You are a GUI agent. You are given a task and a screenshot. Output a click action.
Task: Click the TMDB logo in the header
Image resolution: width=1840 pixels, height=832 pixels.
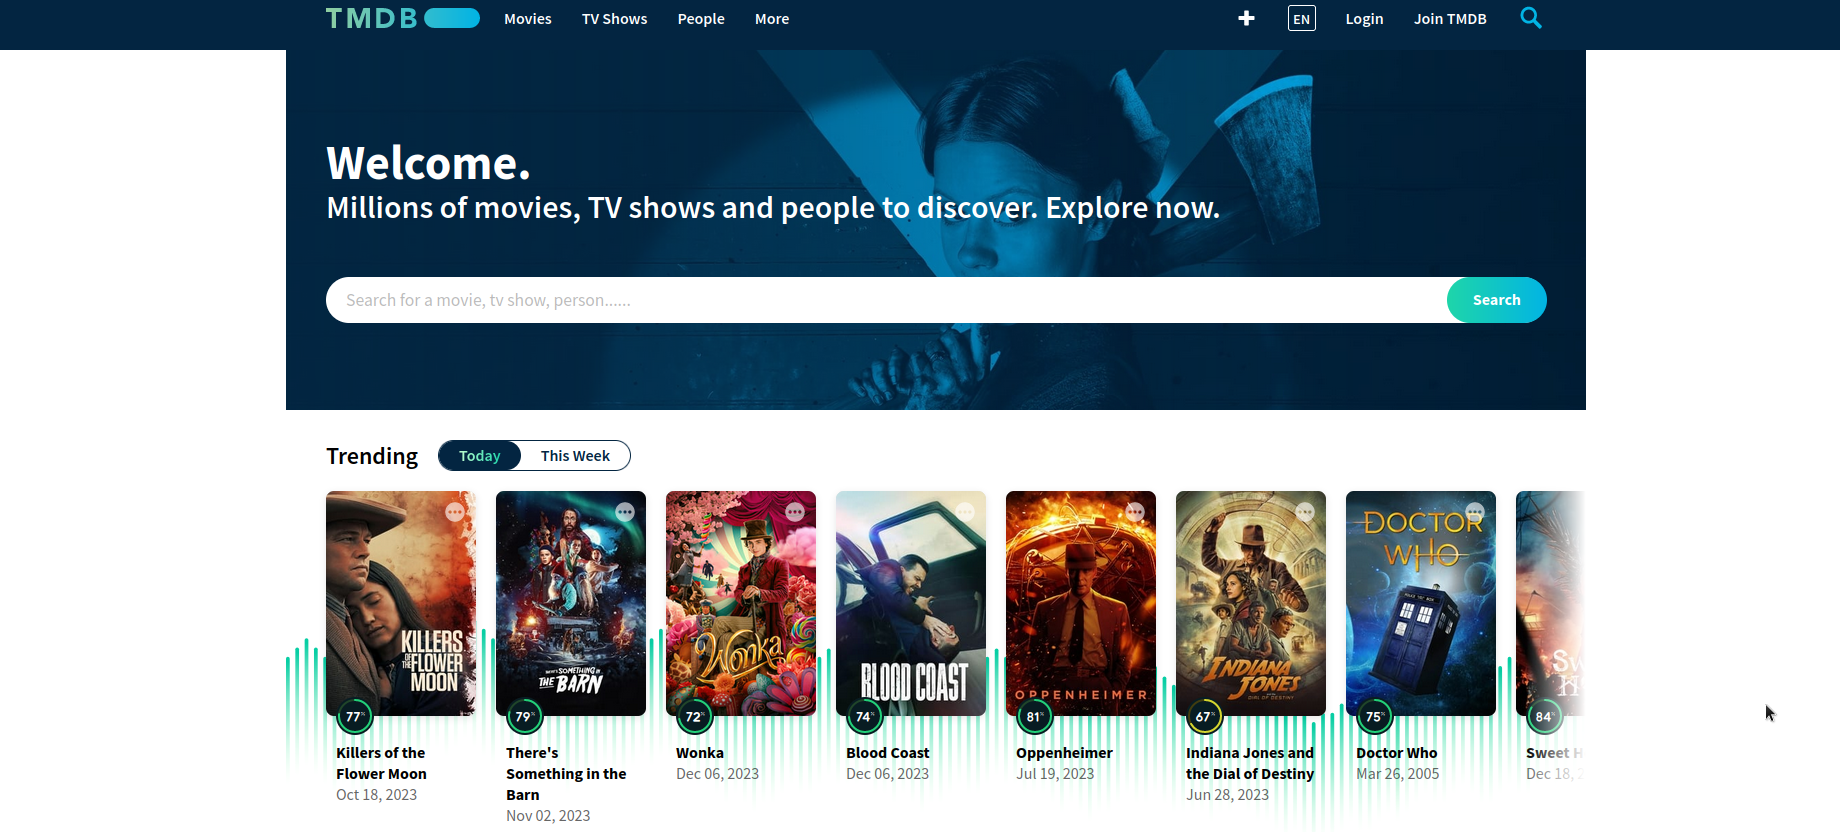(x=403, y=18)
